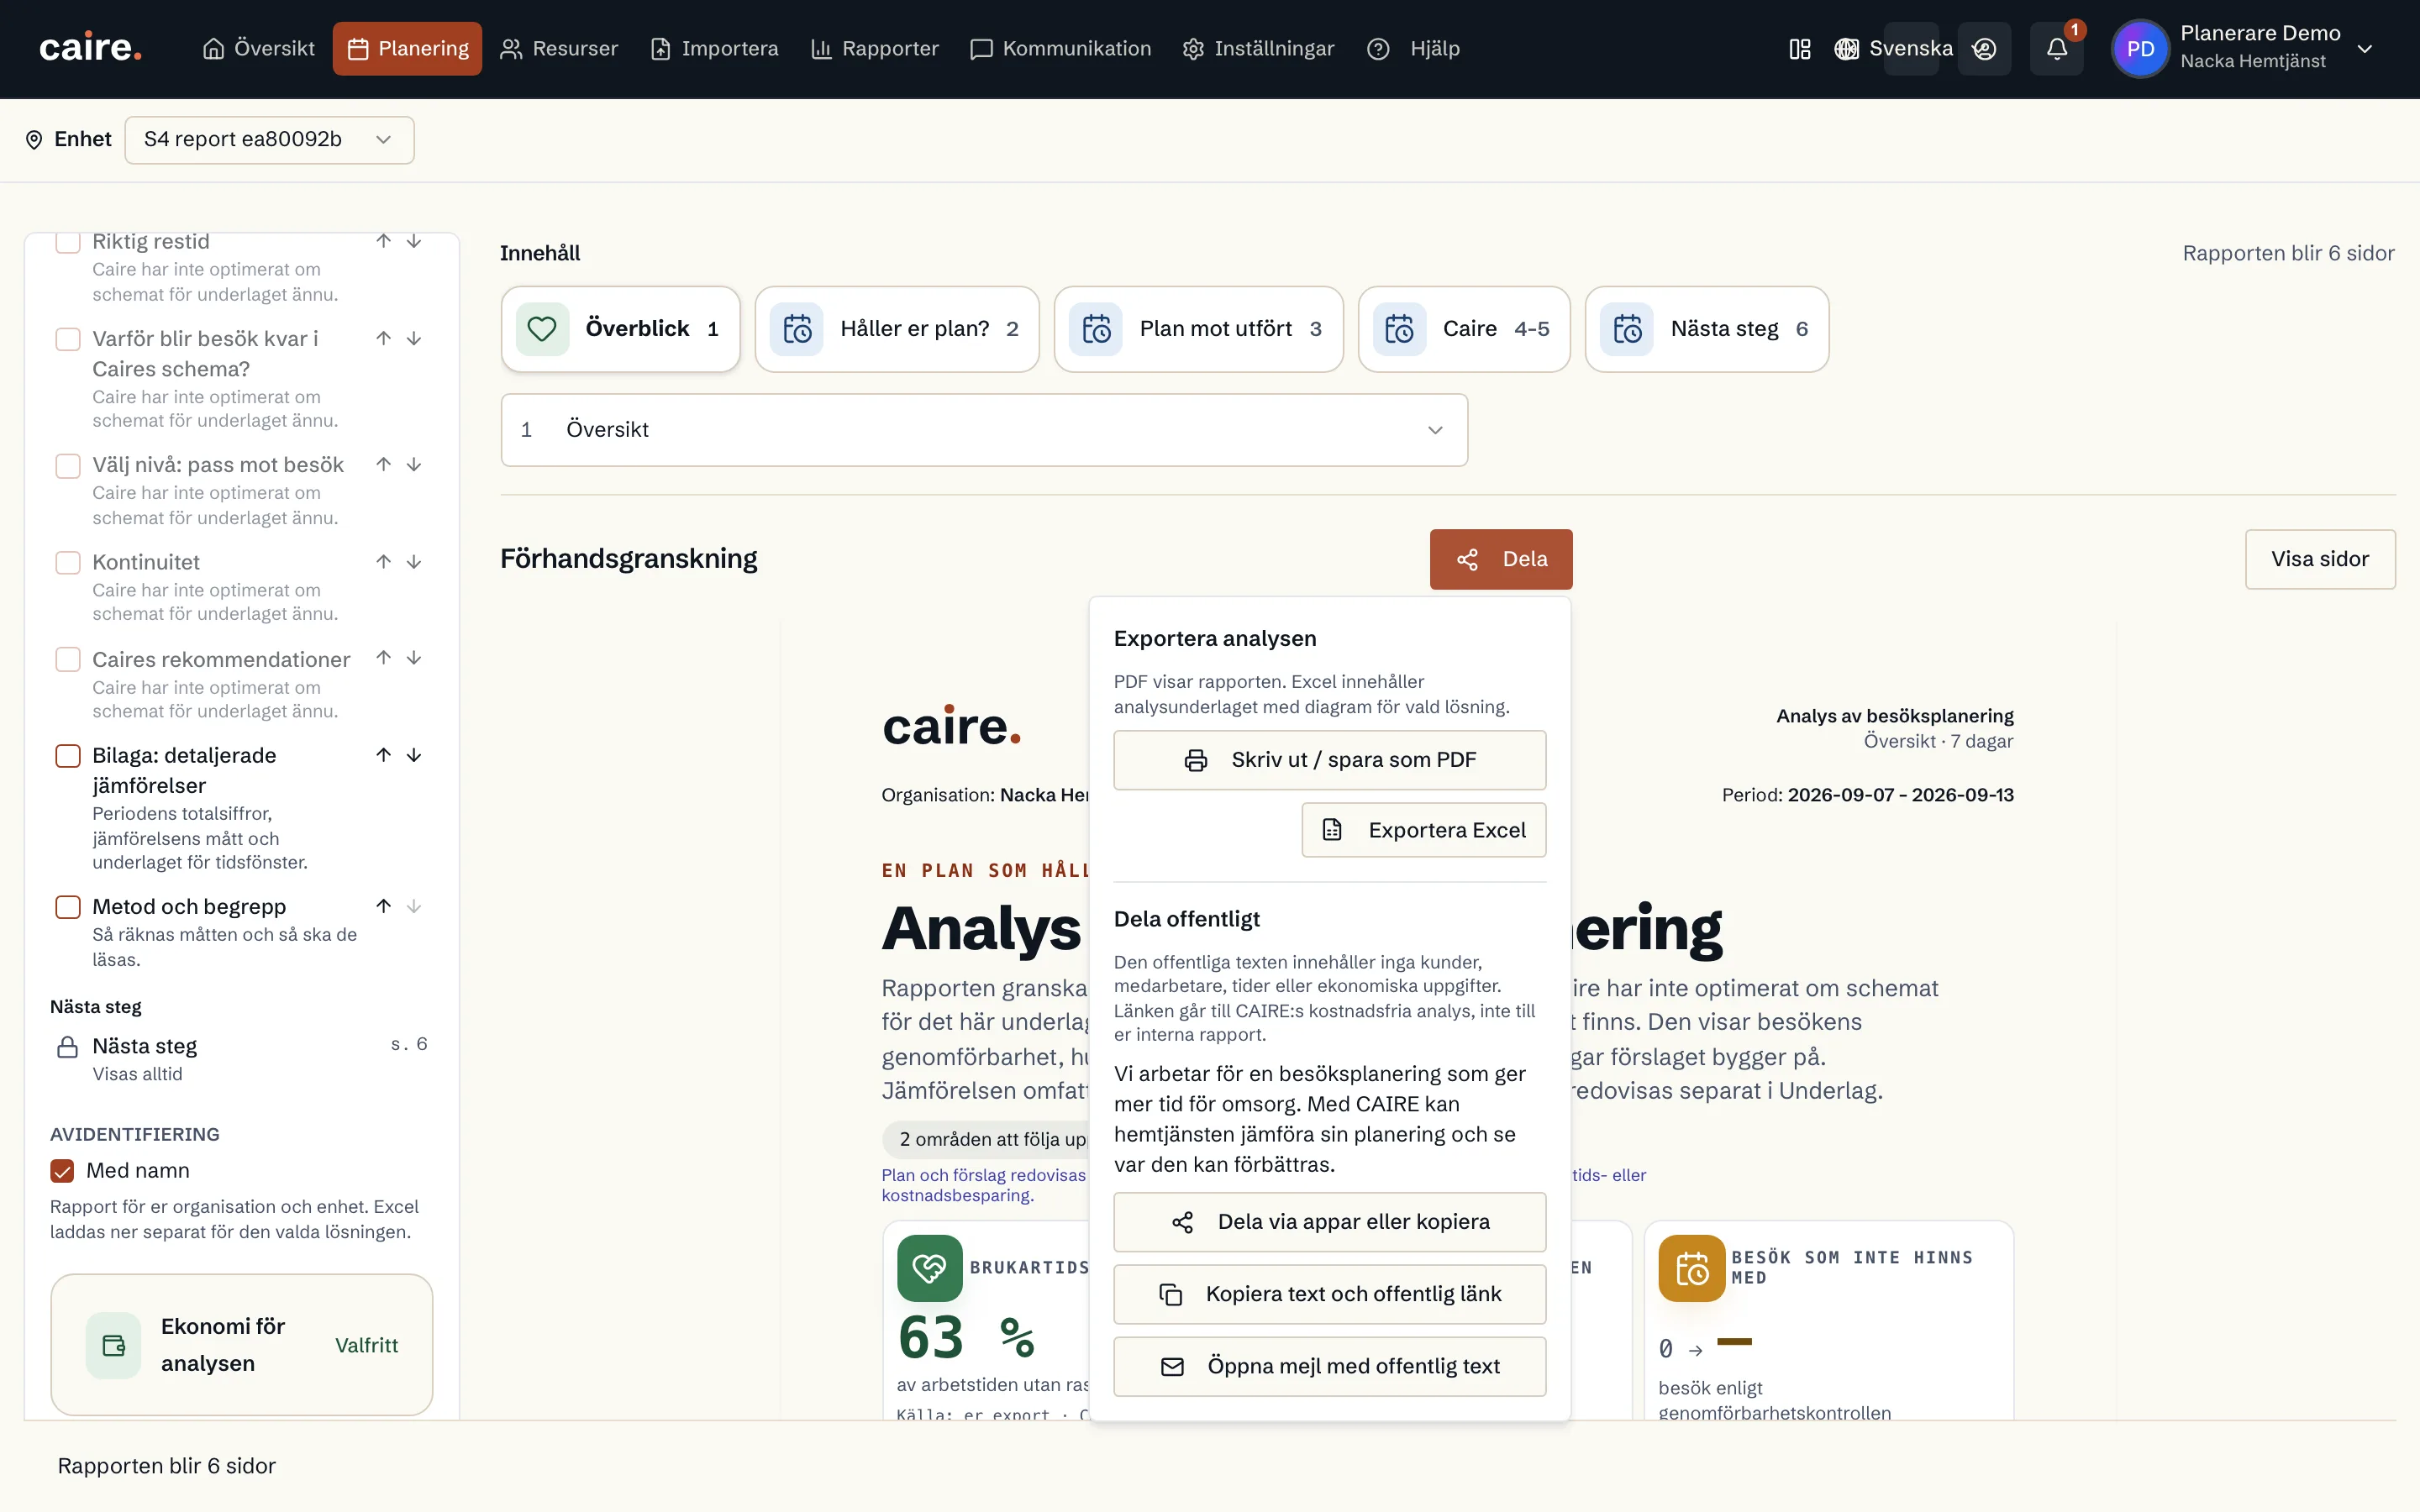This screenshot has height=1512, width=2420.
Task: Click the caire logo in header
Action: [x=90, y=48]
